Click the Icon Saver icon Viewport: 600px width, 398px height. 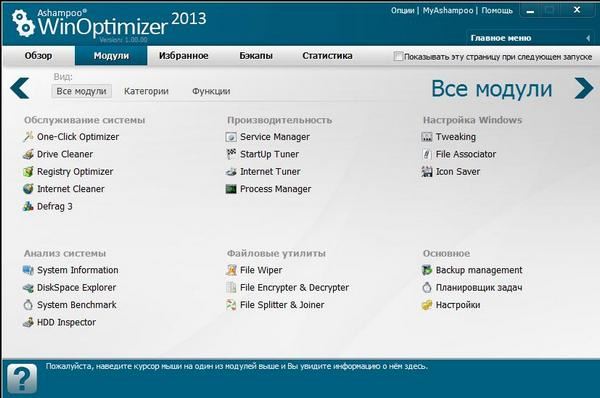(x=427, y=171)
